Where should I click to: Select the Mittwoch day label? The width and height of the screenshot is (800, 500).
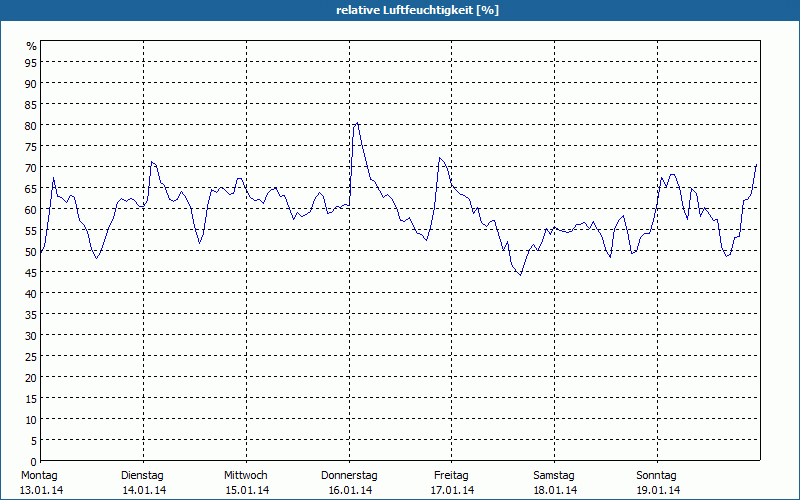[245, 475]
